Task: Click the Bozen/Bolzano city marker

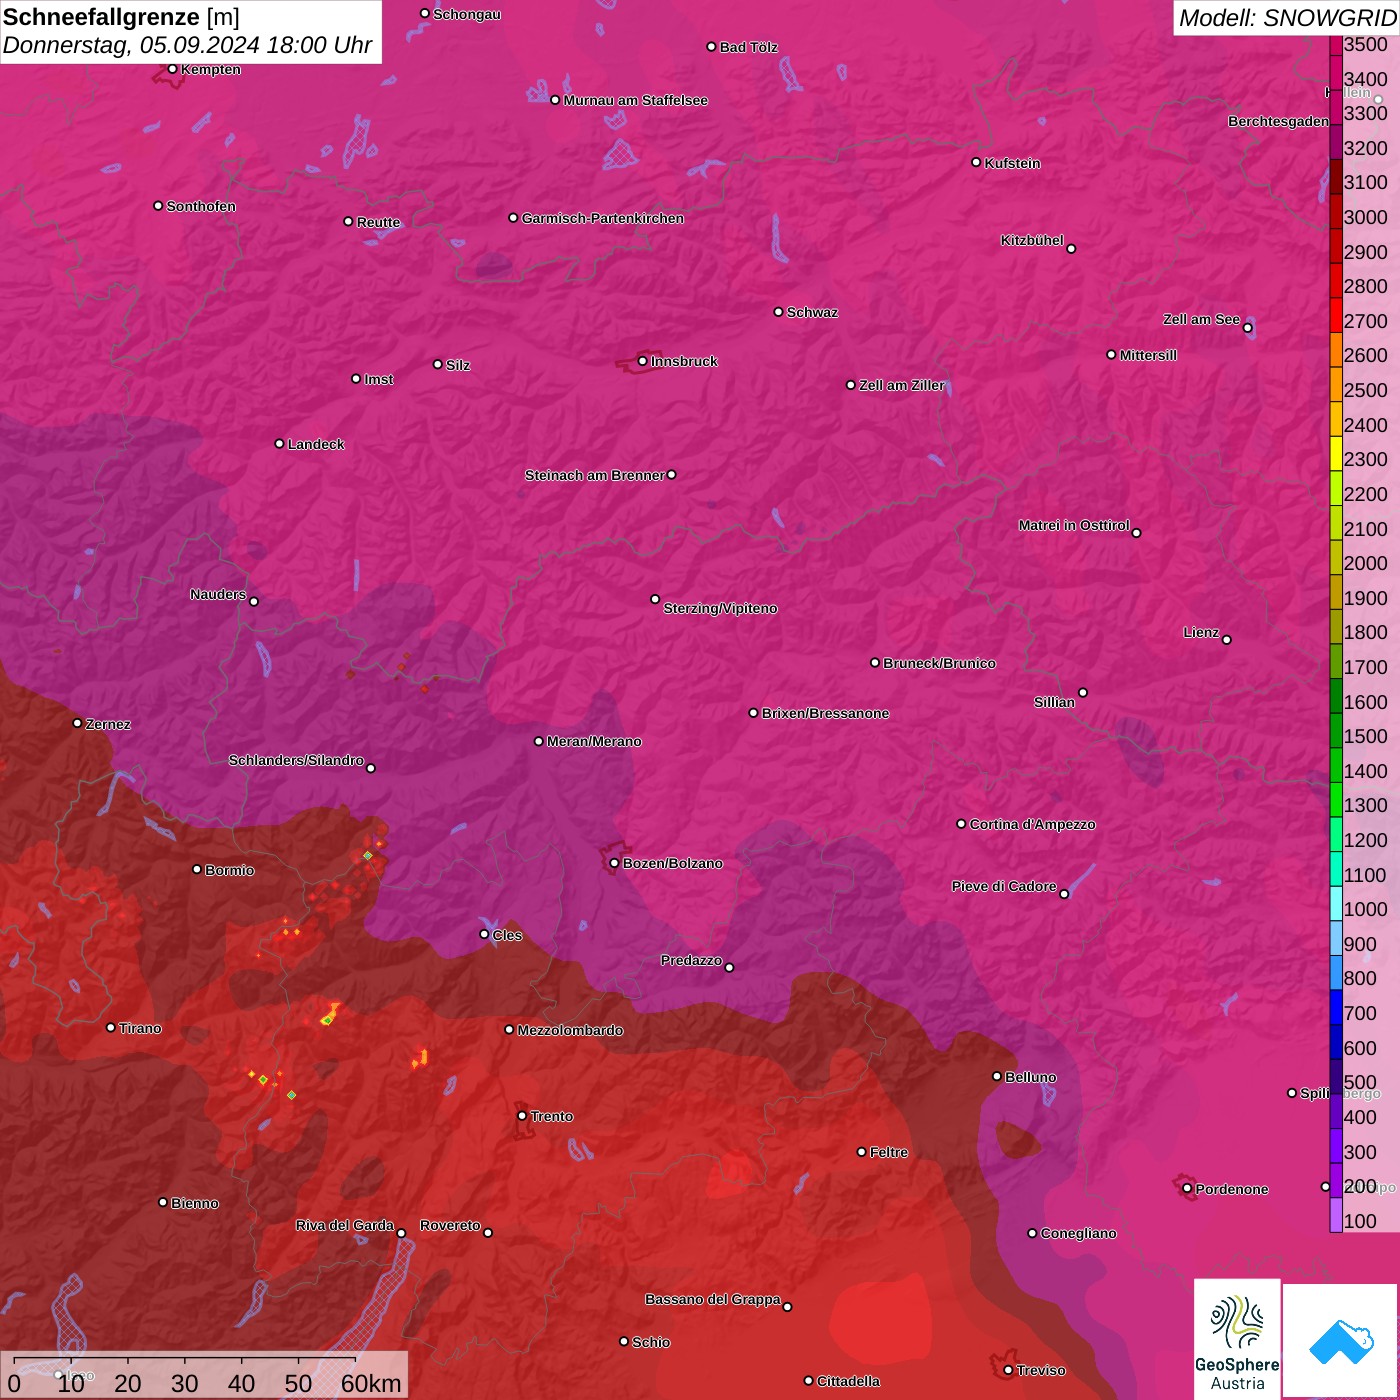Action: pos(614,863)
